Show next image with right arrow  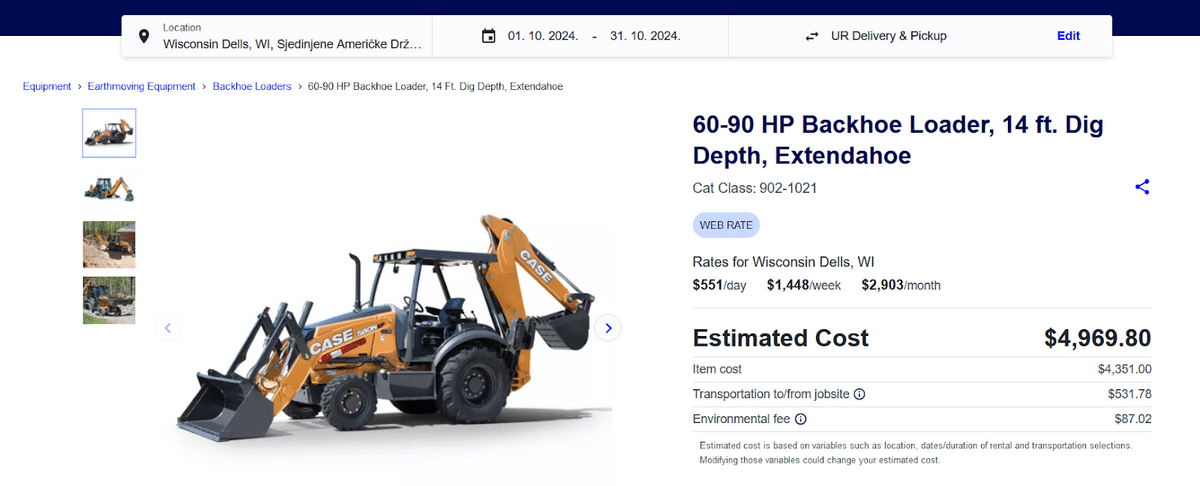(x=608, y=327)
